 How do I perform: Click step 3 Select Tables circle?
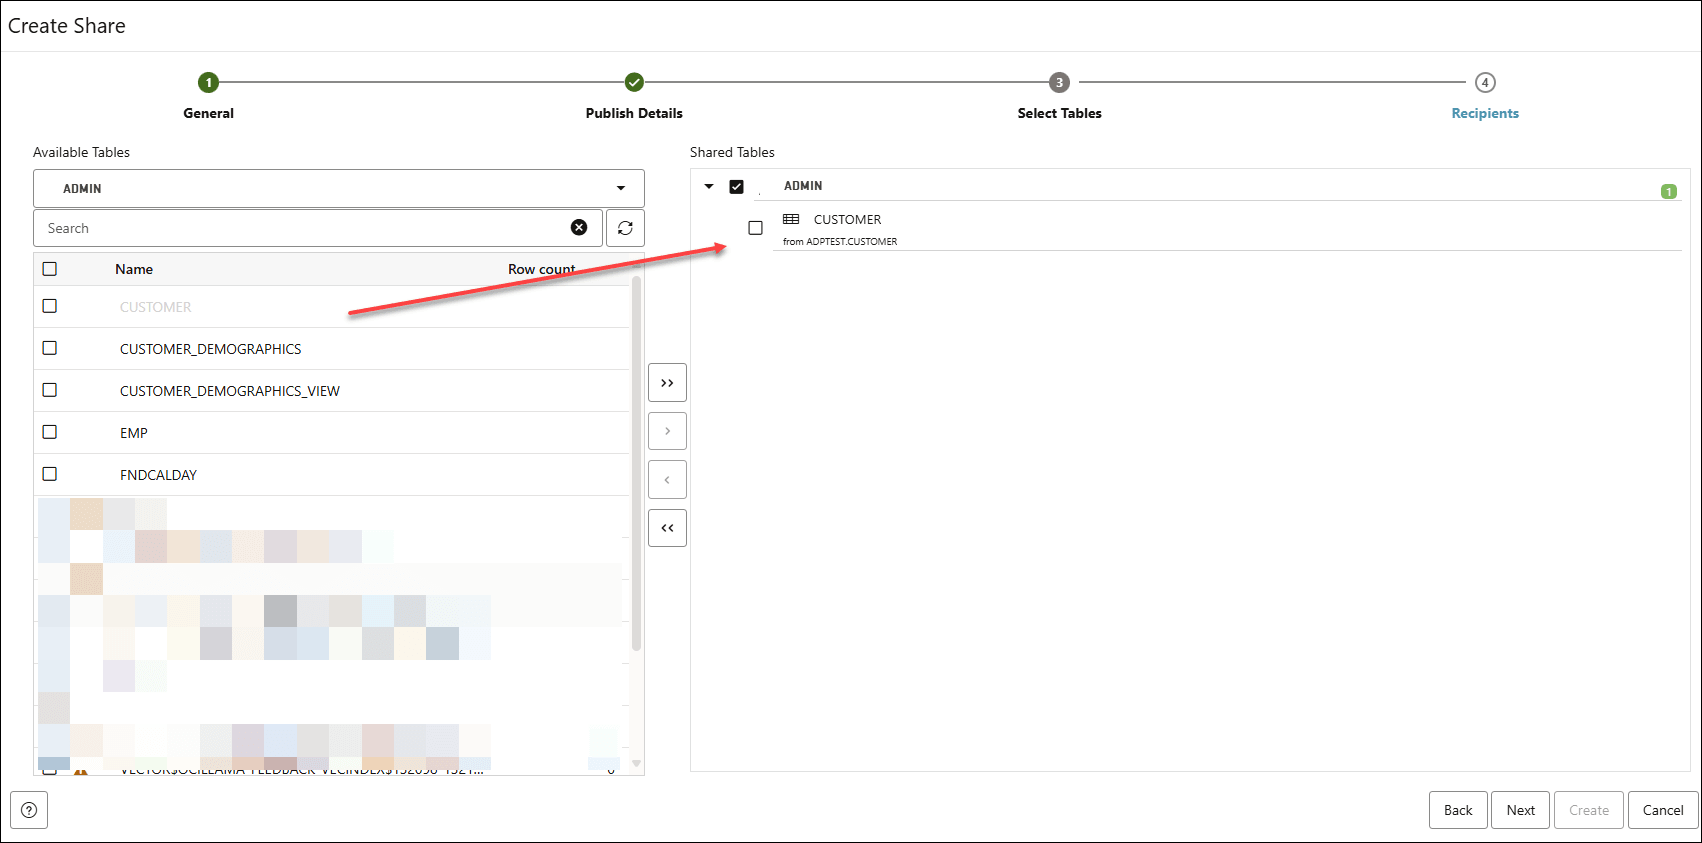click(1059, 82)
